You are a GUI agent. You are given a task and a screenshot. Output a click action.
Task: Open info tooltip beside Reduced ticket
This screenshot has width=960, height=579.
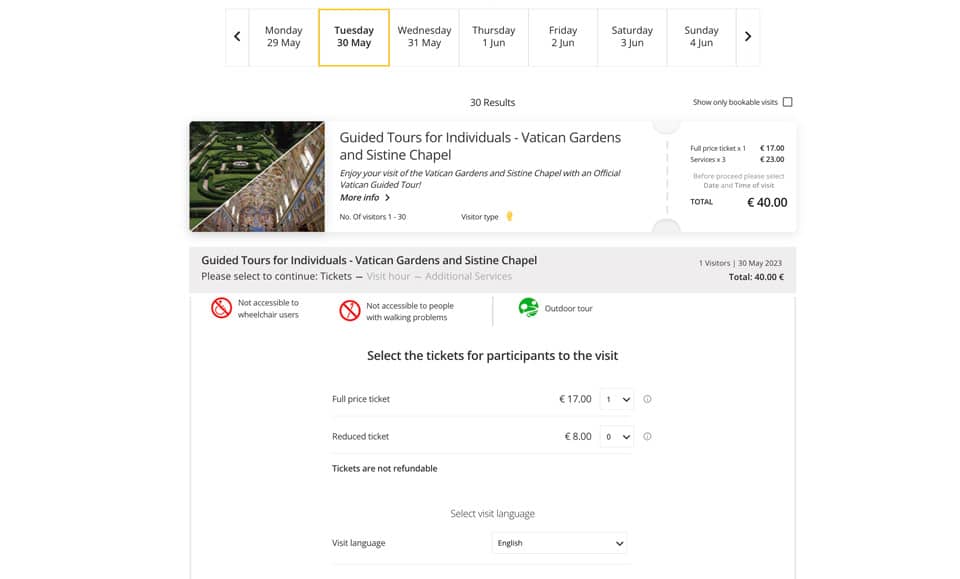[x=647, y=436]
